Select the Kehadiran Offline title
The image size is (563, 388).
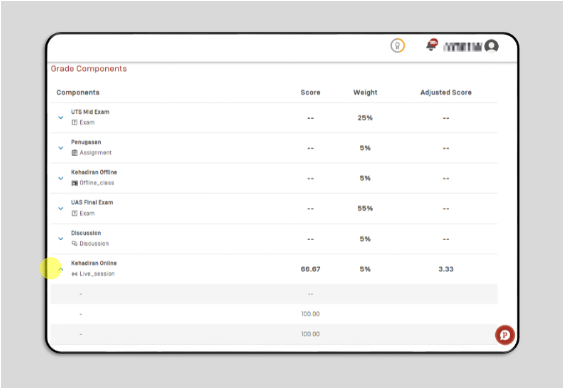coord(94,172)
